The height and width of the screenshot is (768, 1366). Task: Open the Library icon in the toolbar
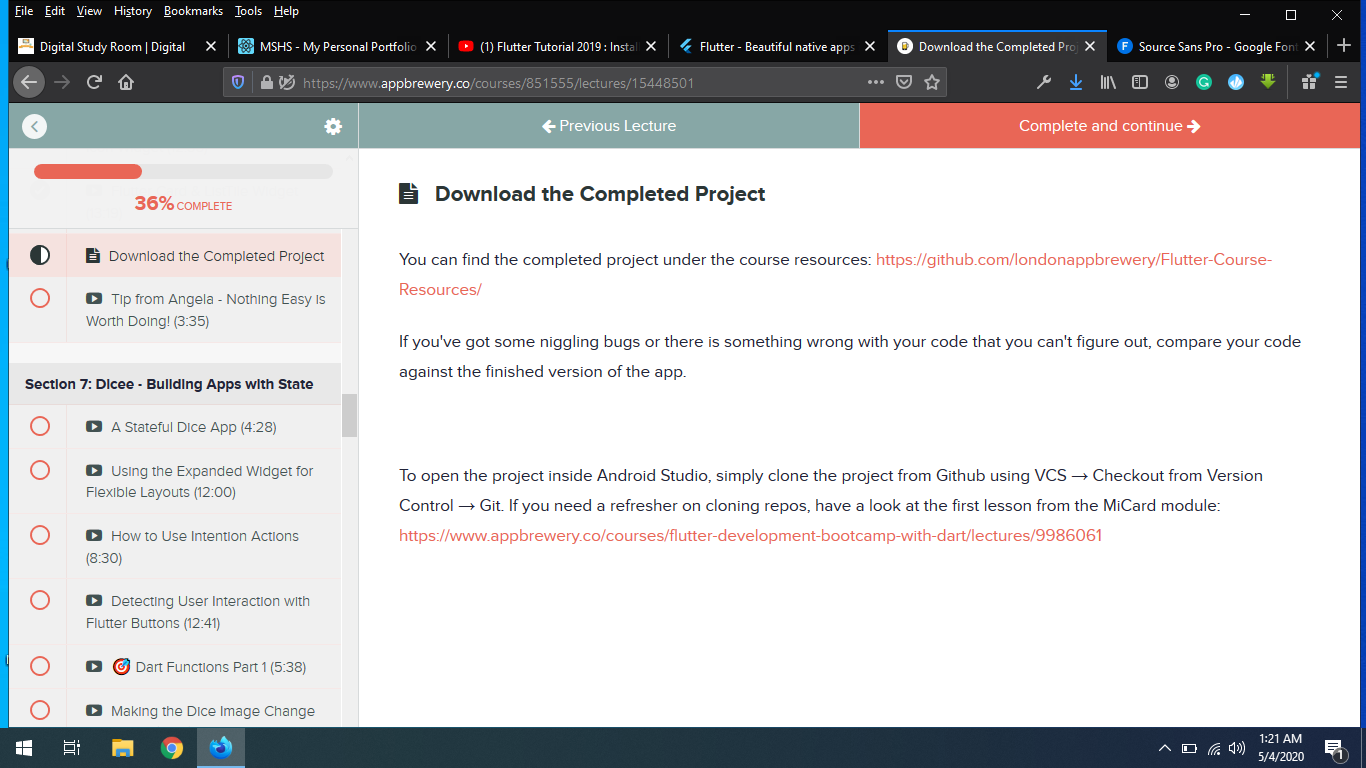pos(1108,83)
